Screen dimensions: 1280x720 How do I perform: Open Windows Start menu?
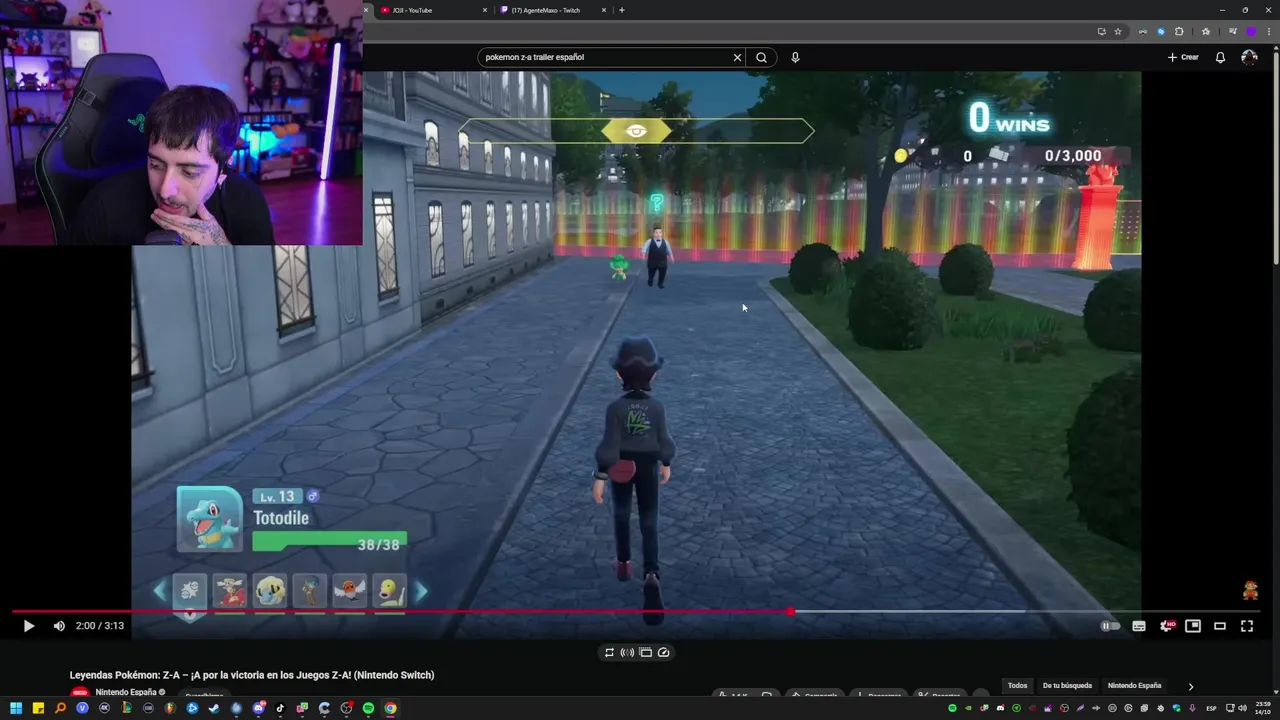pos(16,708)
